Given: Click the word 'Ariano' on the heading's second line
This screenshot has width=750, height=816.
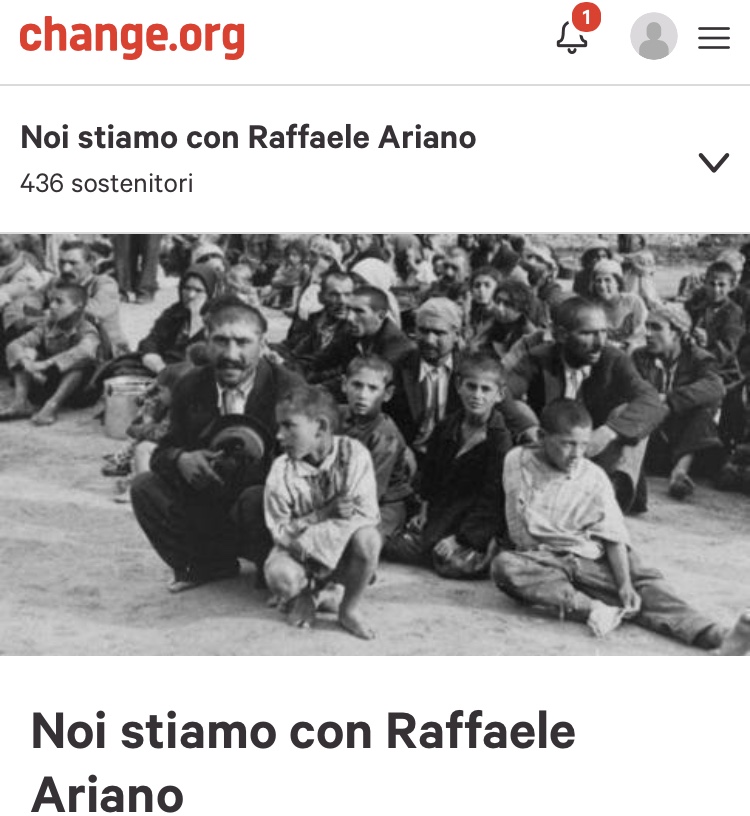Looking at the screenshot, I should (x=108, y=794).
